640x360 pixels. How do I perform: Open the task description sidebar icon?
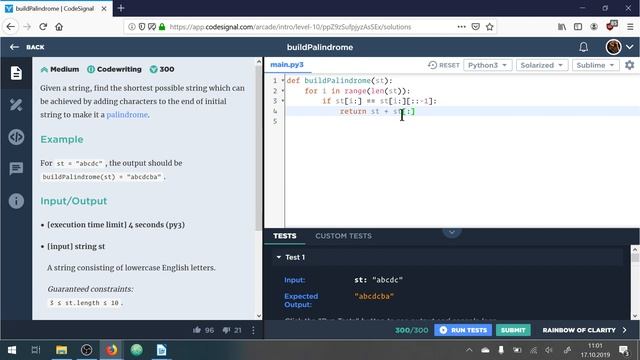click(16, 73)
